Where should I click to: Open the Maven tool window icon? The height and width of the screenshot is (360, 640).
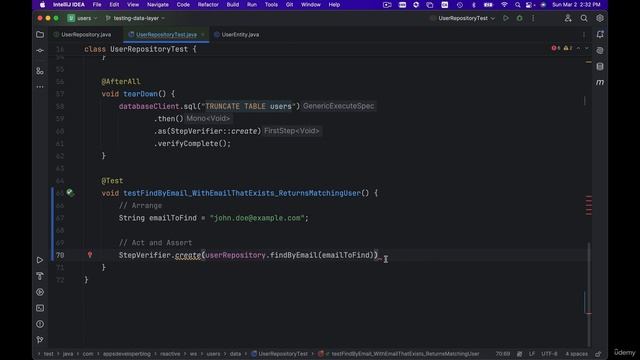click(x=600, y=82)
